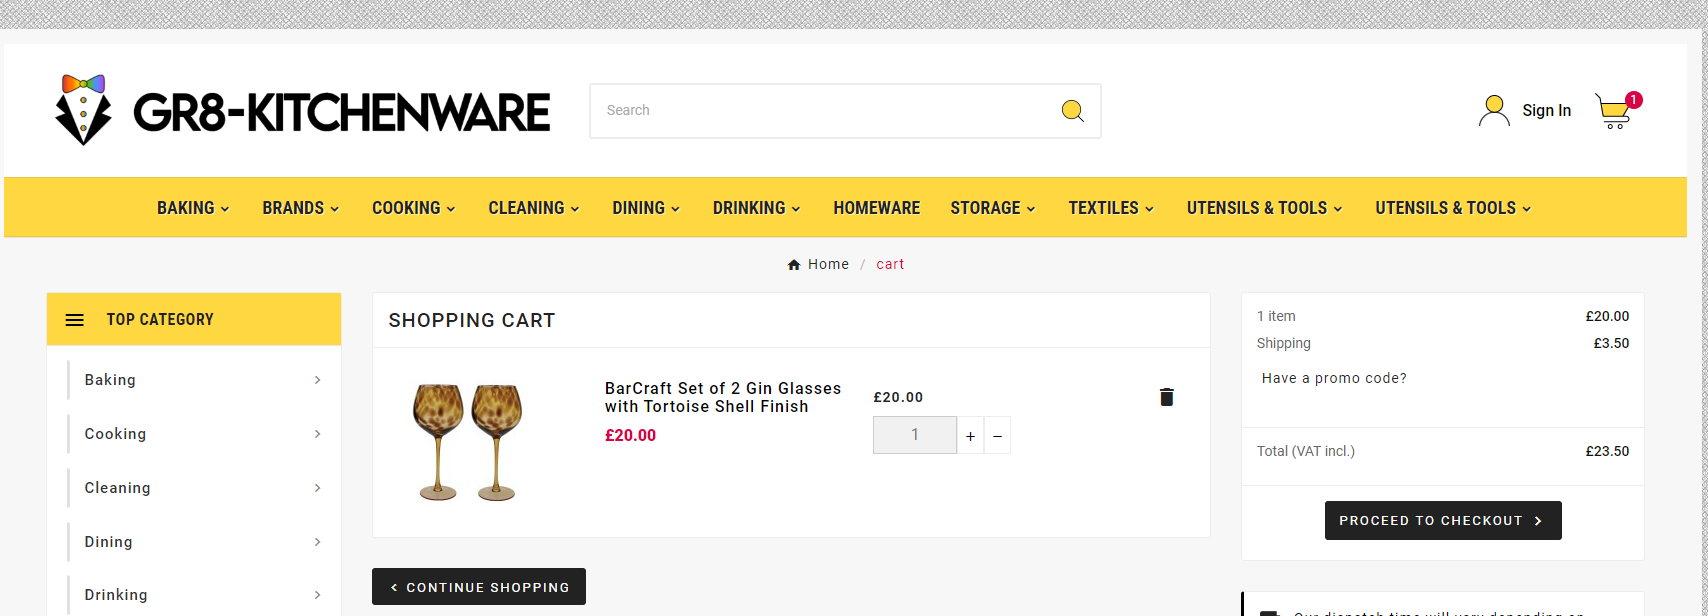The width and height of the screenshot is (1708, 616).
Task: Open the Homeware menu item
Action: point(876,208)
